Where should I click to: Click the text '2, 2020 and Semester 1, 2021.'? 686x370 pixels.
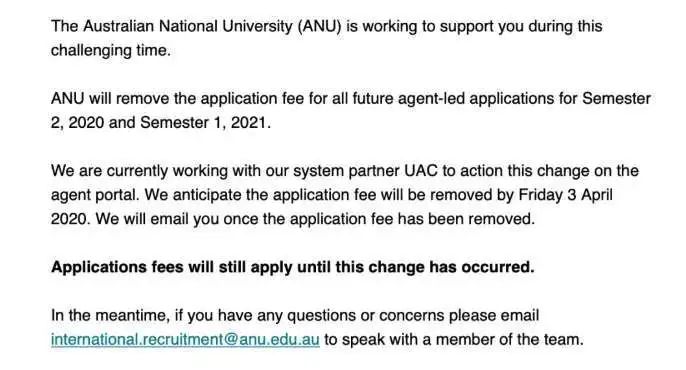[161, 123]
